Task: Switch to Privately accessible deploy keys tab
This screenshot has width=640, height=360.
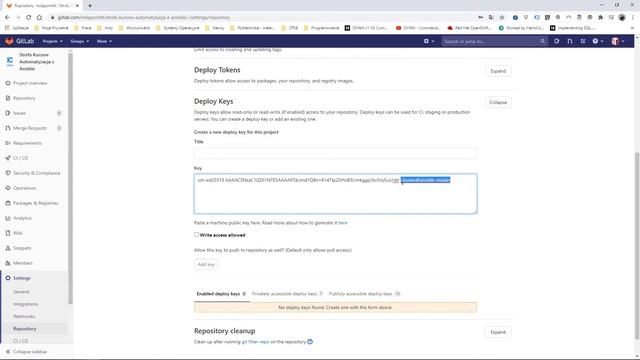Action: coord(287,294)
